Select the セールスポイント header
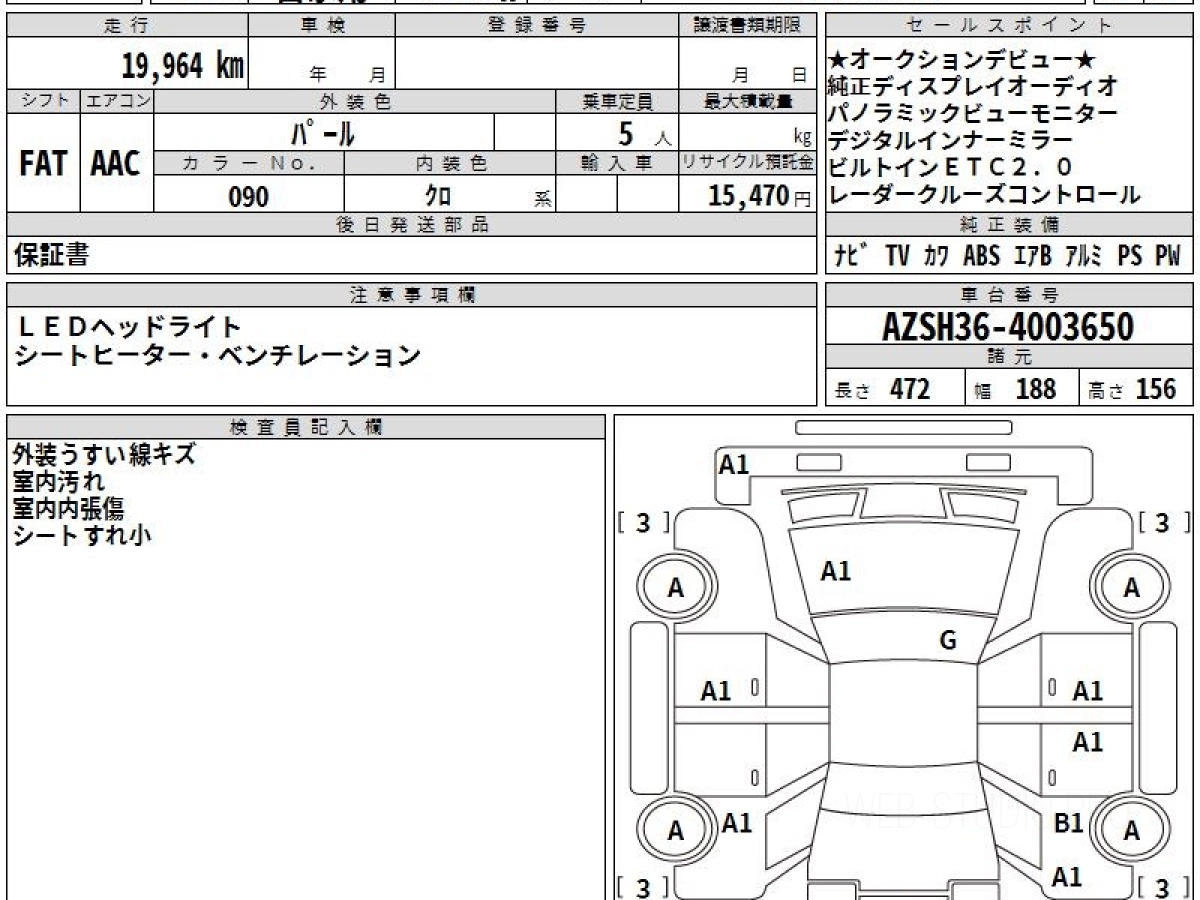This screenshot has width=1200, height=900. pyautogui.click(x=1010, y=27)
